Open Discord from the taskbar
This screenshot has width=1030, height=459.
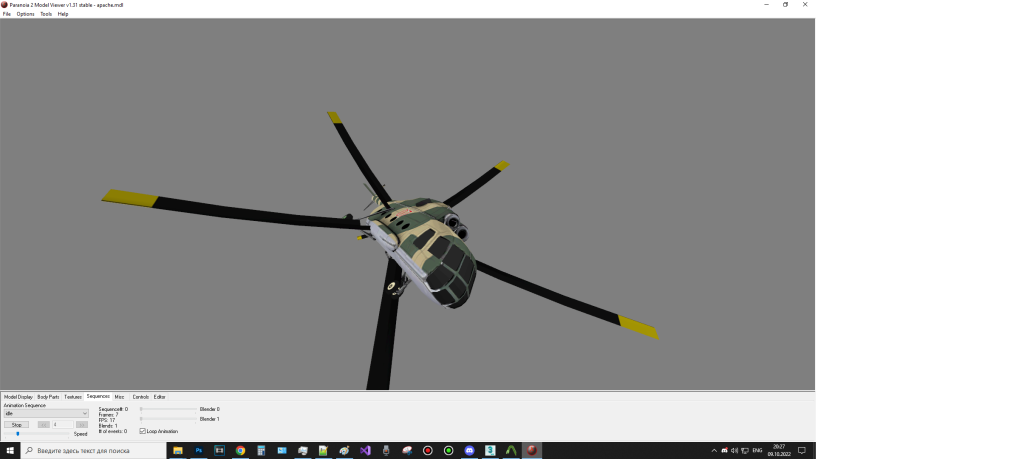pyautogui.click(x=468, y=451)
